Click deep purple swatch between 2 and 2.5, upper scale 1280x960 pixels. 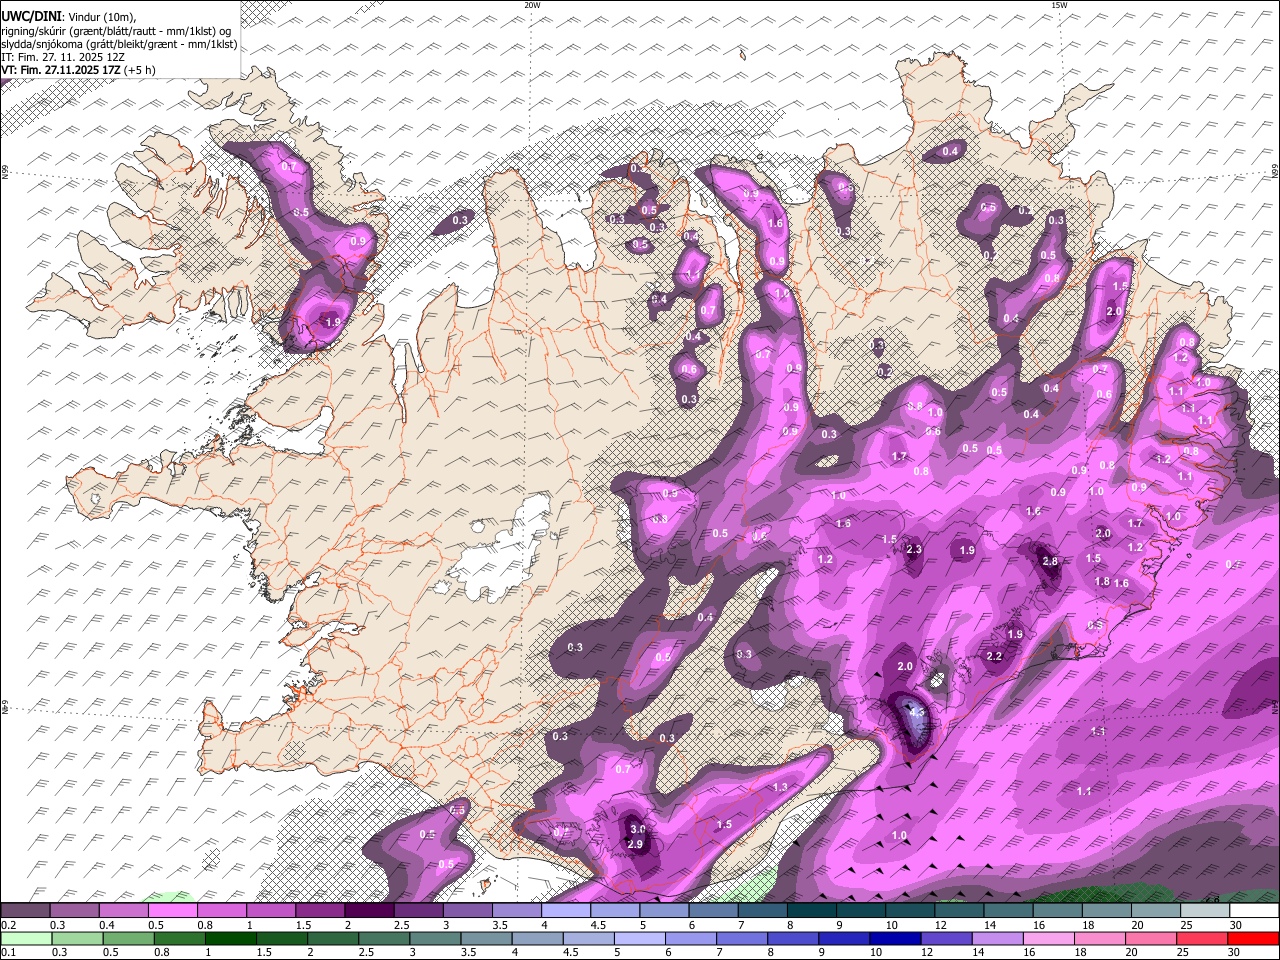(369, 911)
